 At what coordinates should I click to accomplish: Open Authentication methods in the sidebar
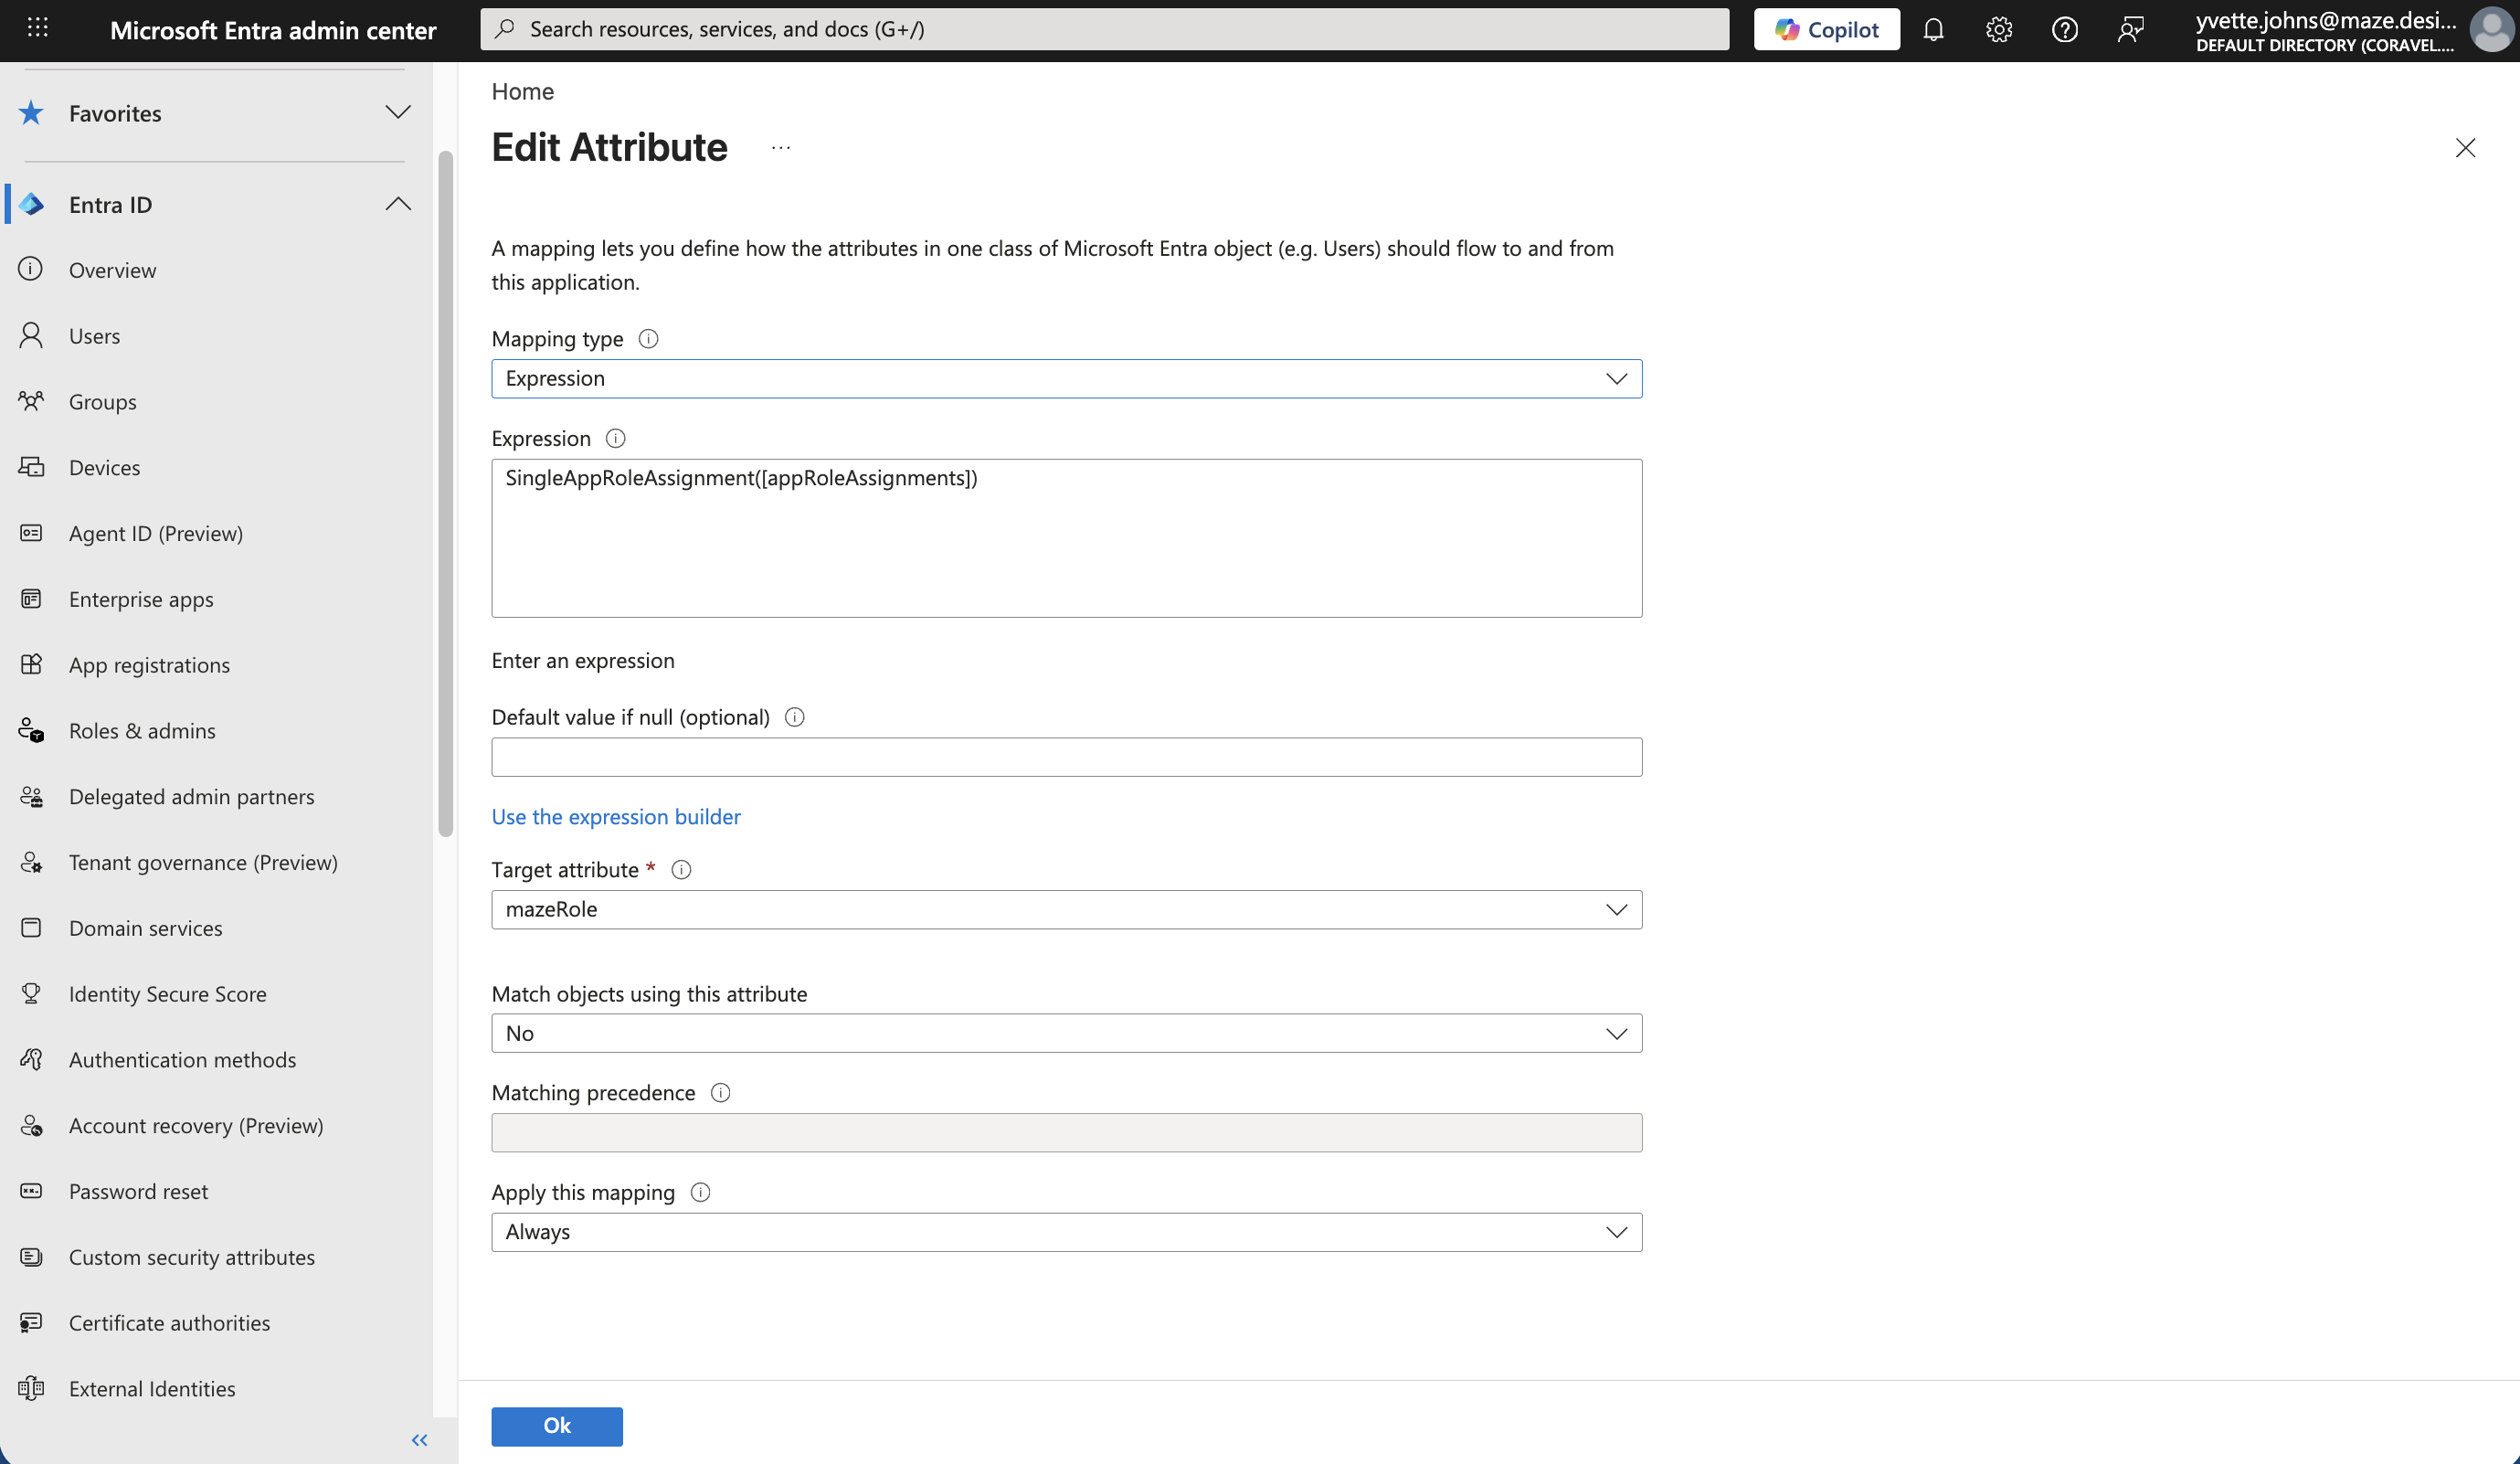(x=182, y=1060)
